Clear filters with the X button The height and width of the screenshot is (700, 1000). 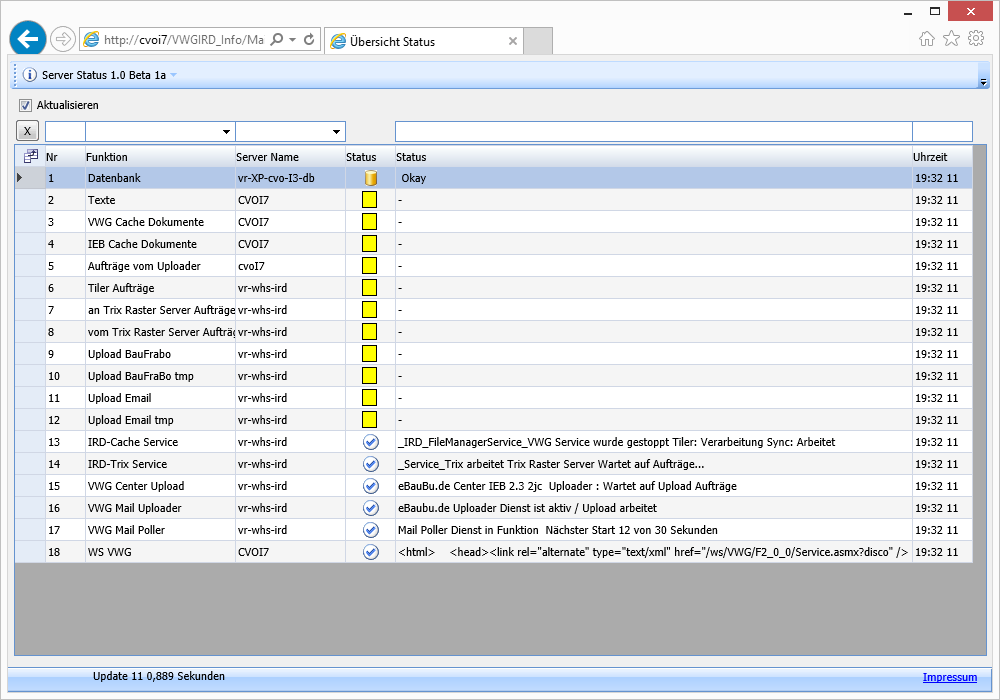click(27, 131)
